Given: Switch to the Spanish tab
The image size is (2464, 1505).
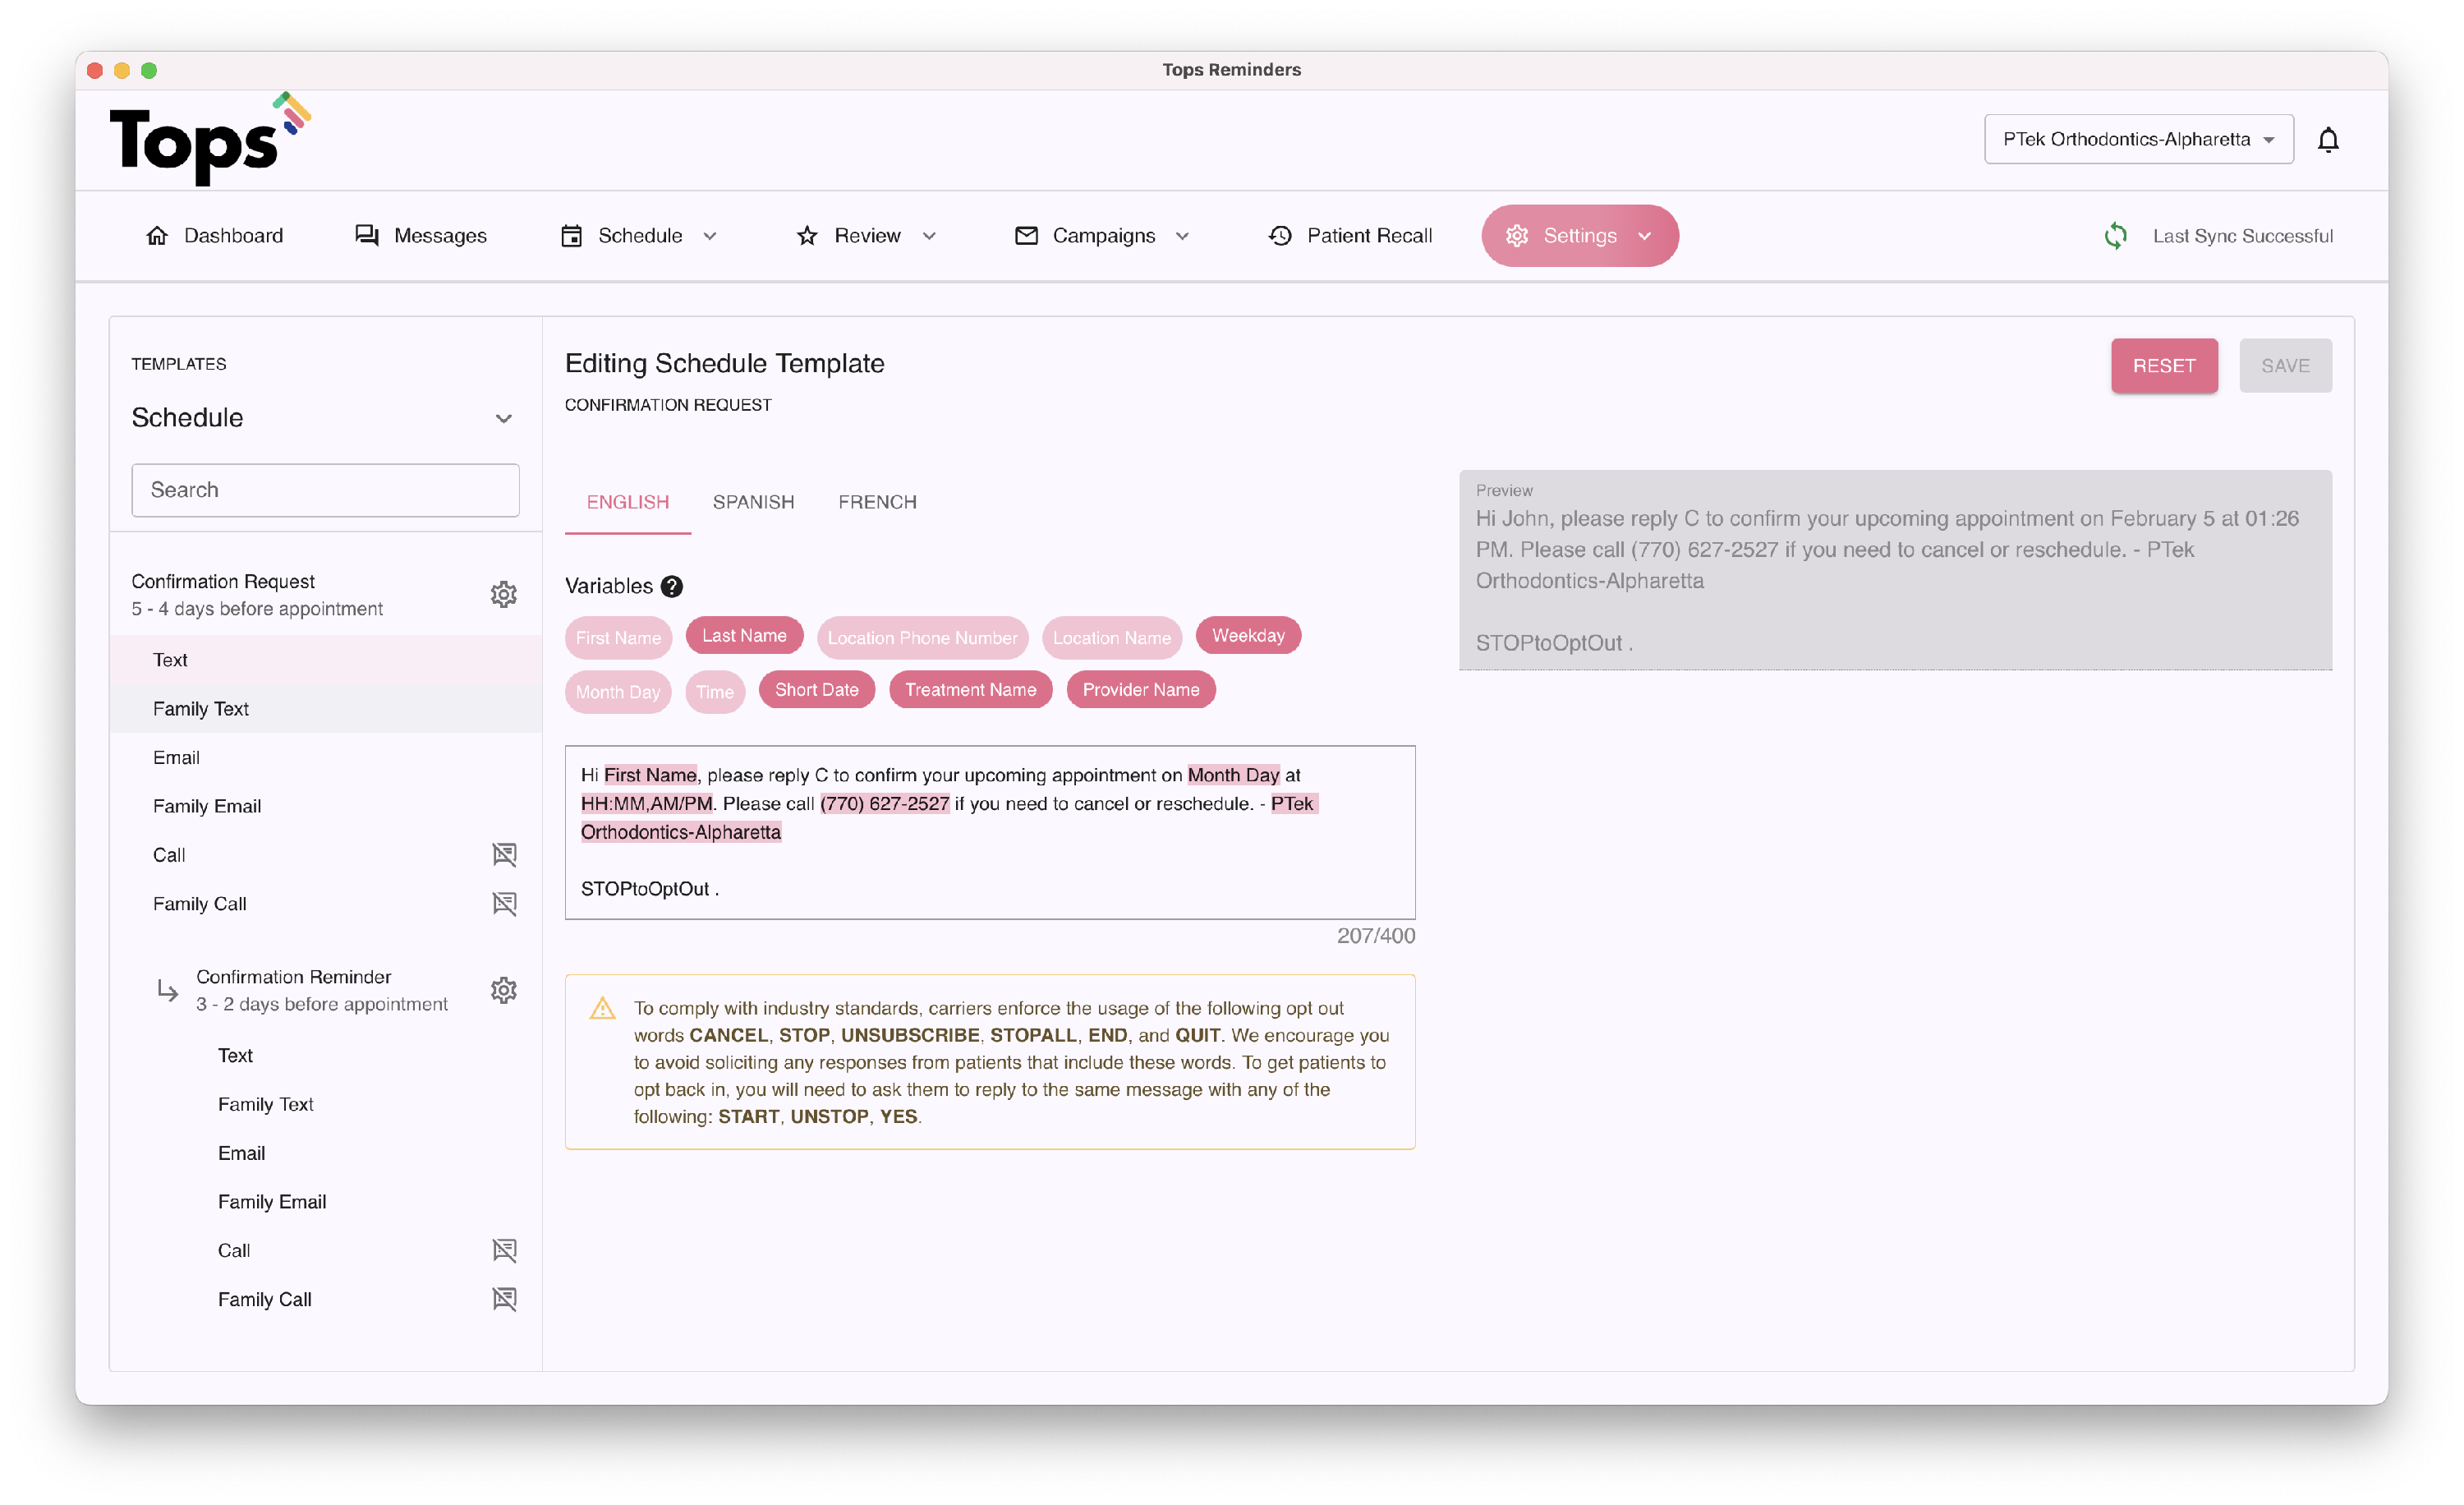Looking at the screenshot, I should (x=753, y=502).
